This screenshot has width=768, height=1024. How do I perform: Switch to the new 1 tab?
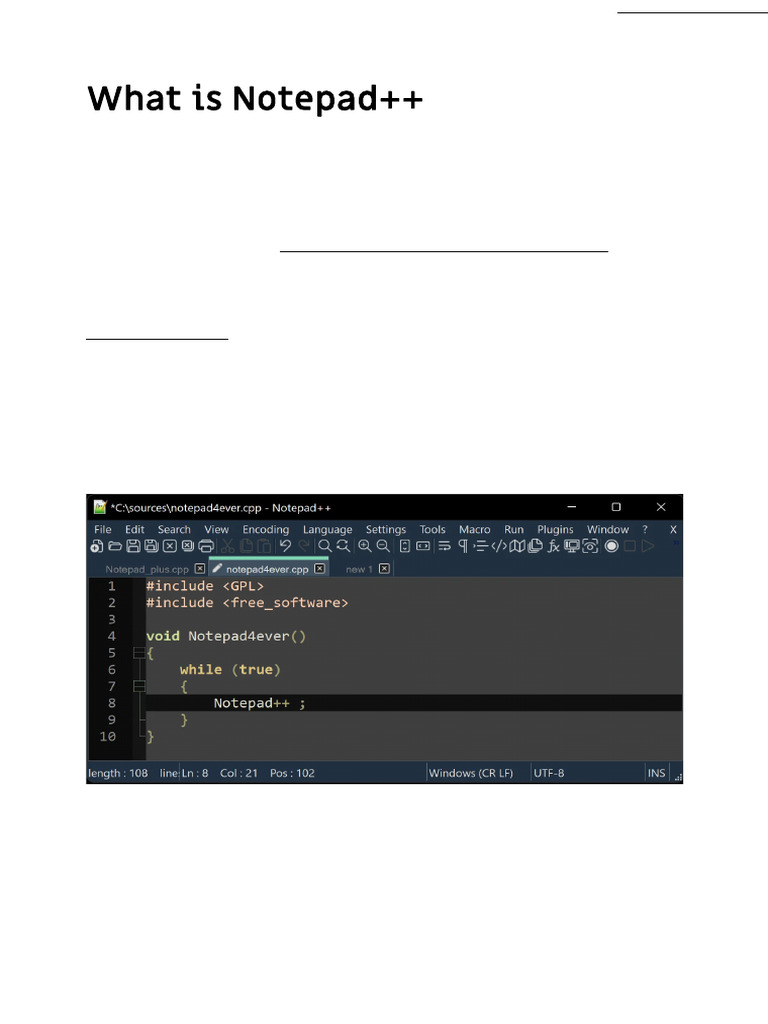click(x=359, y=569)
